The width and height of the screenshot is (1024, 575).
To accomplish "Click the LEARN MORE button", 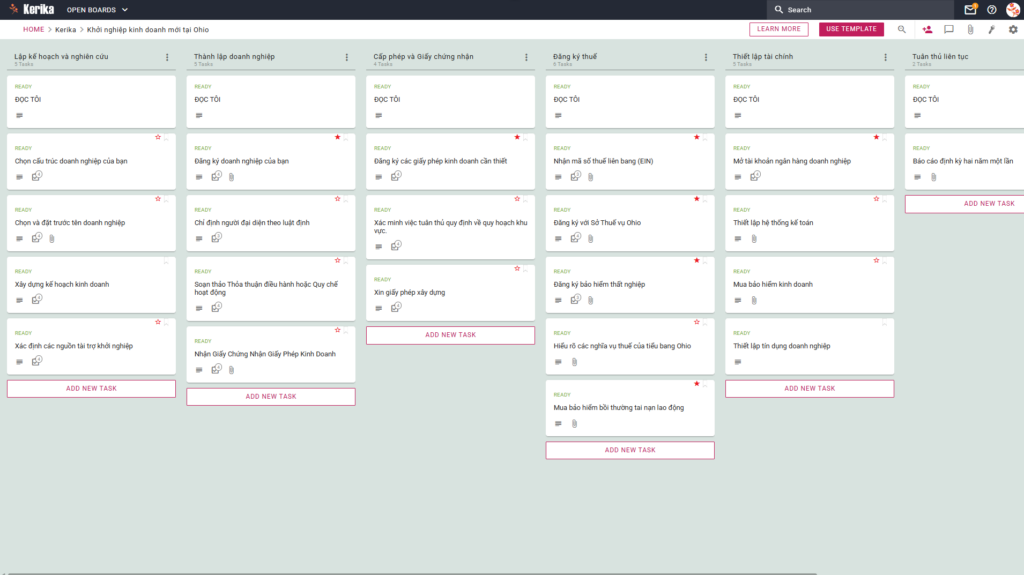I will (778, 29).
